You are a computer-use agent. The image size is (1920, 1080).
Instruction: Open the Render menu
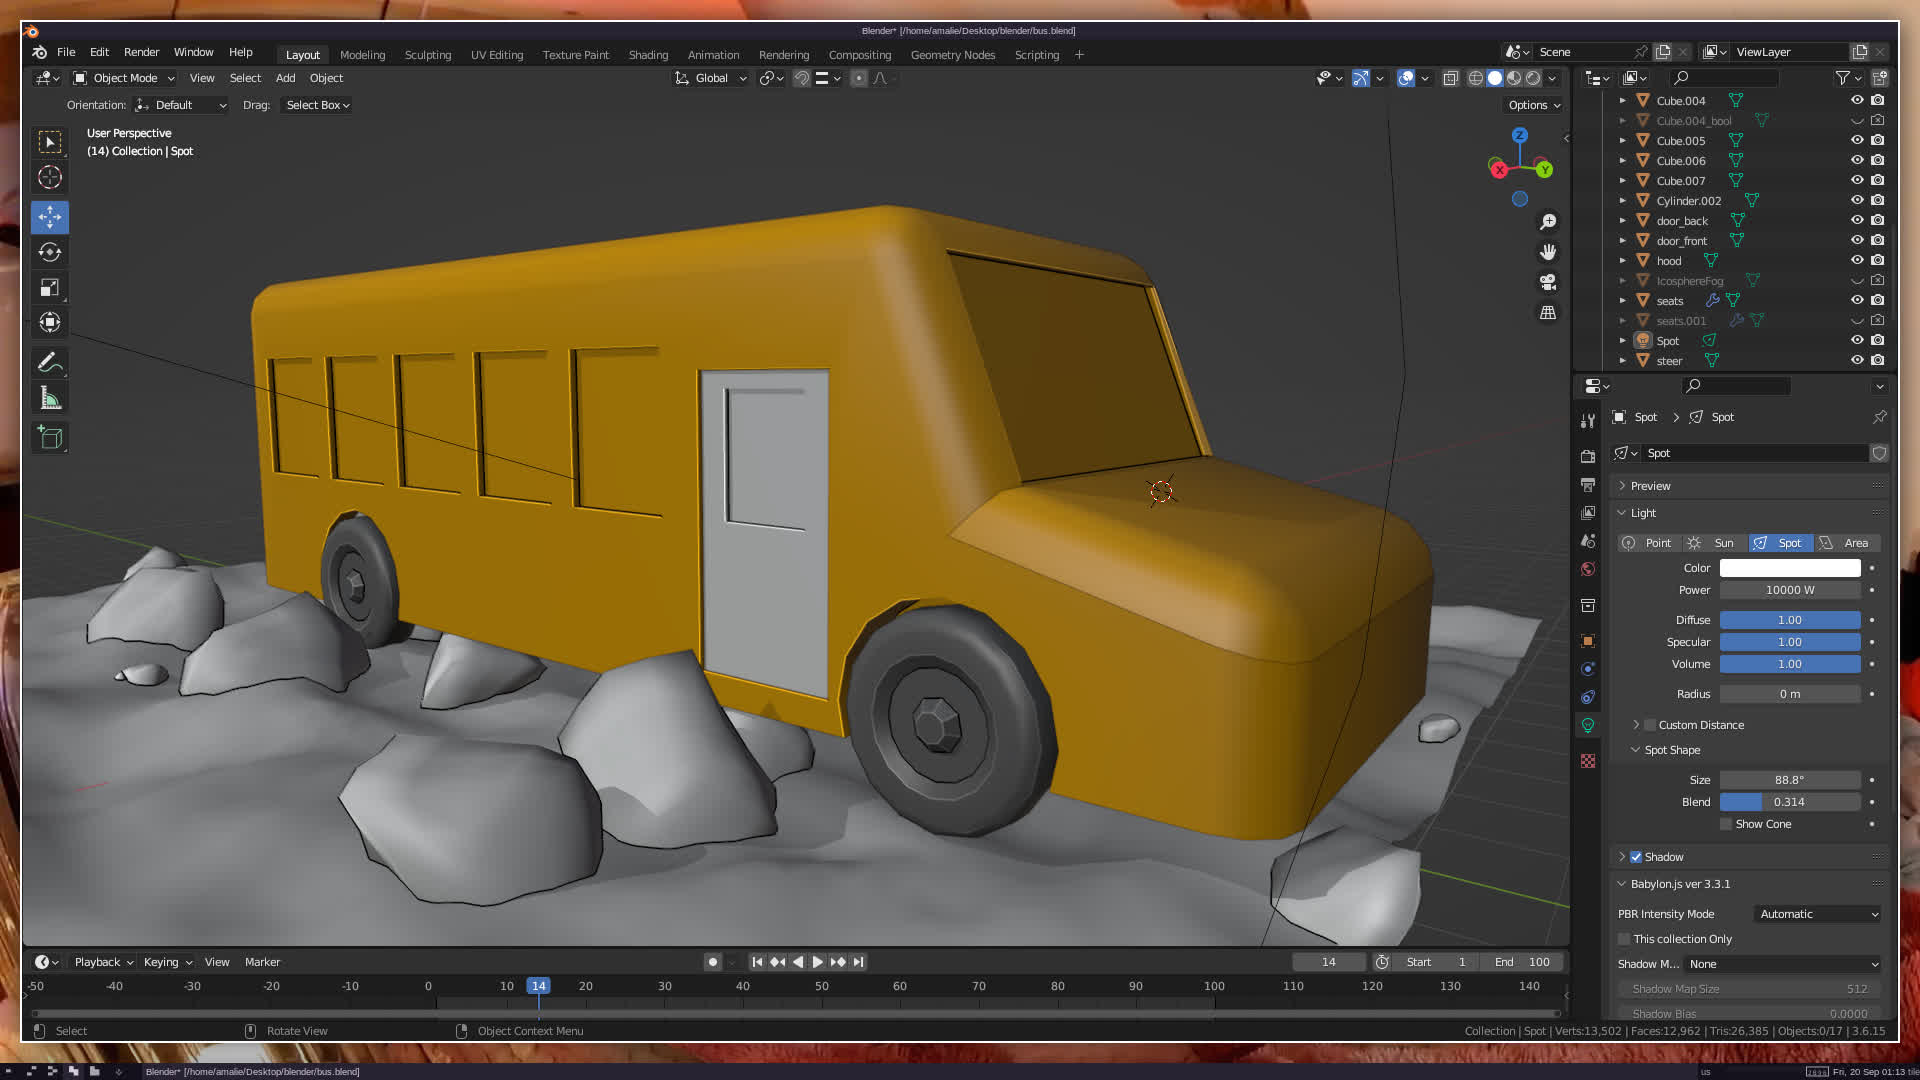click(x=141, y=52)
